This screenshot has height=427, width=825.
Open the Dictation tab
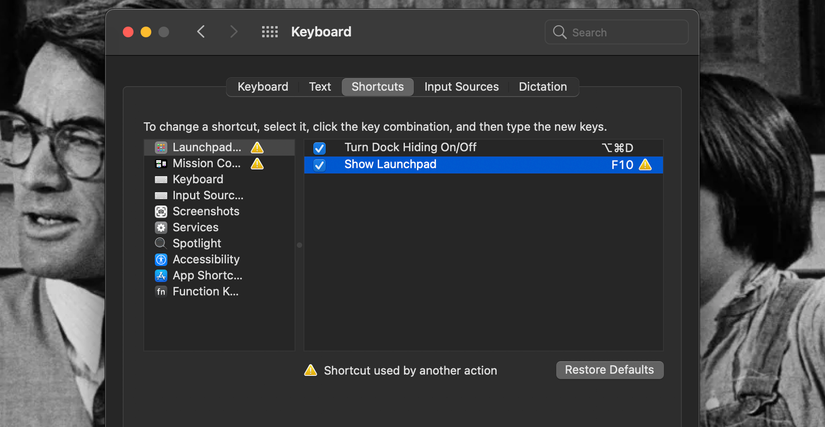coord(543,87)
